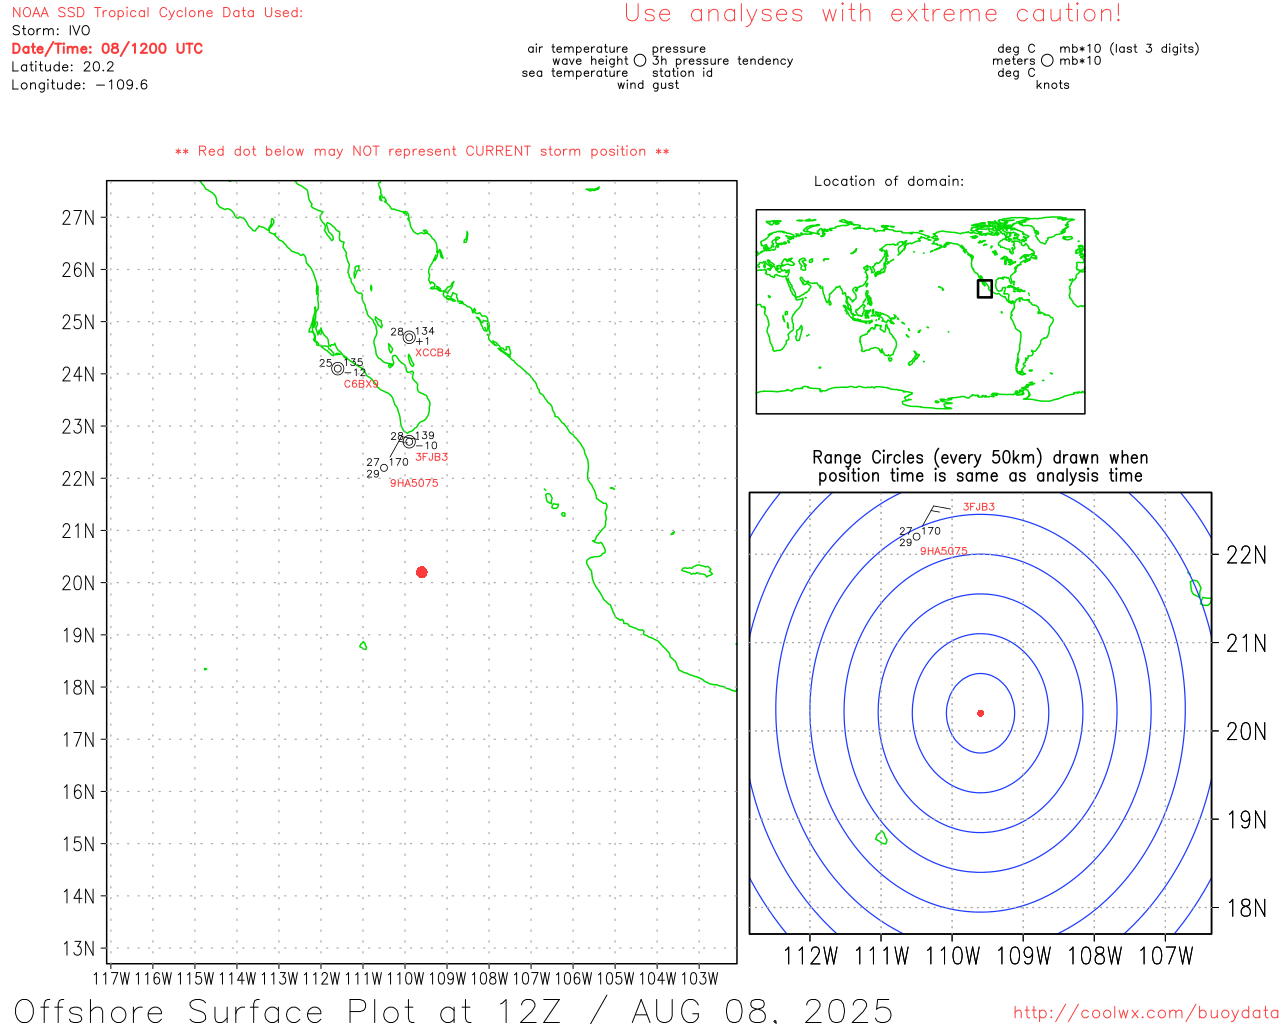Click the '117W' longitude axis label
This screenshot has width=1280, height=1024.
pos(111,978)
